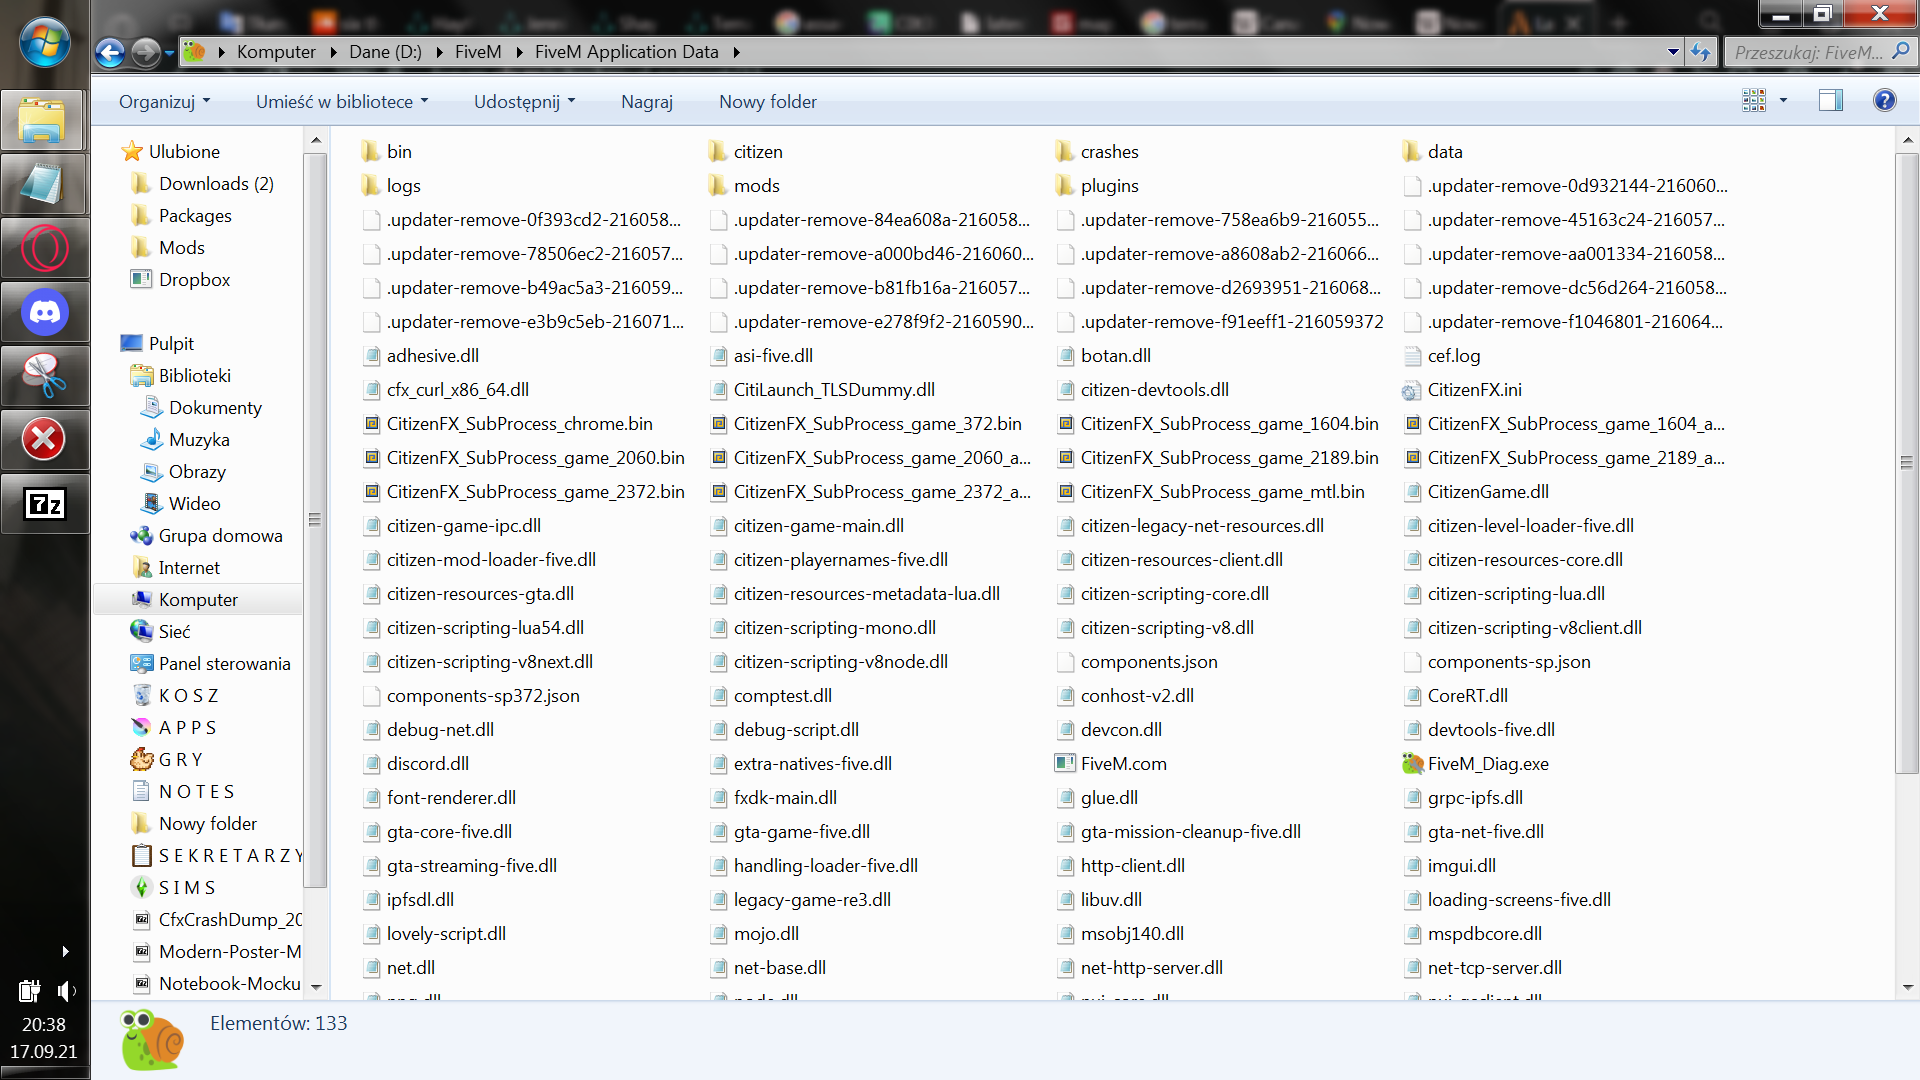This screenshot has height=1080, width=1920.
Task: Select the bin folder
Action: point(388,152)
